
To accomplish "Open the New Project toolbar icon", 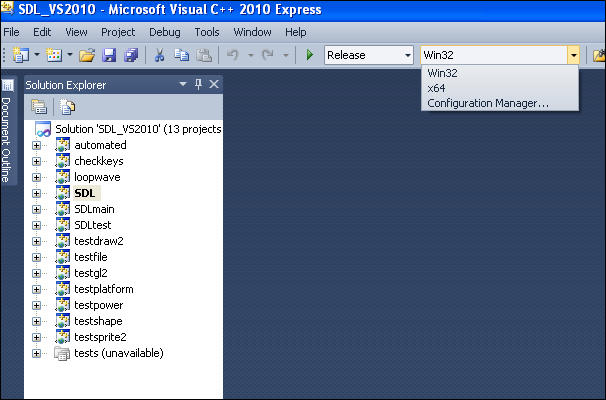I will coord(21,55).
